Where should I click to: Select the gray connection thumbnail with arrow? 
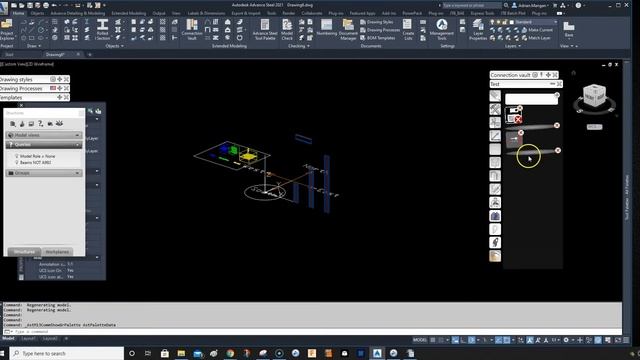tap(514, 140)
